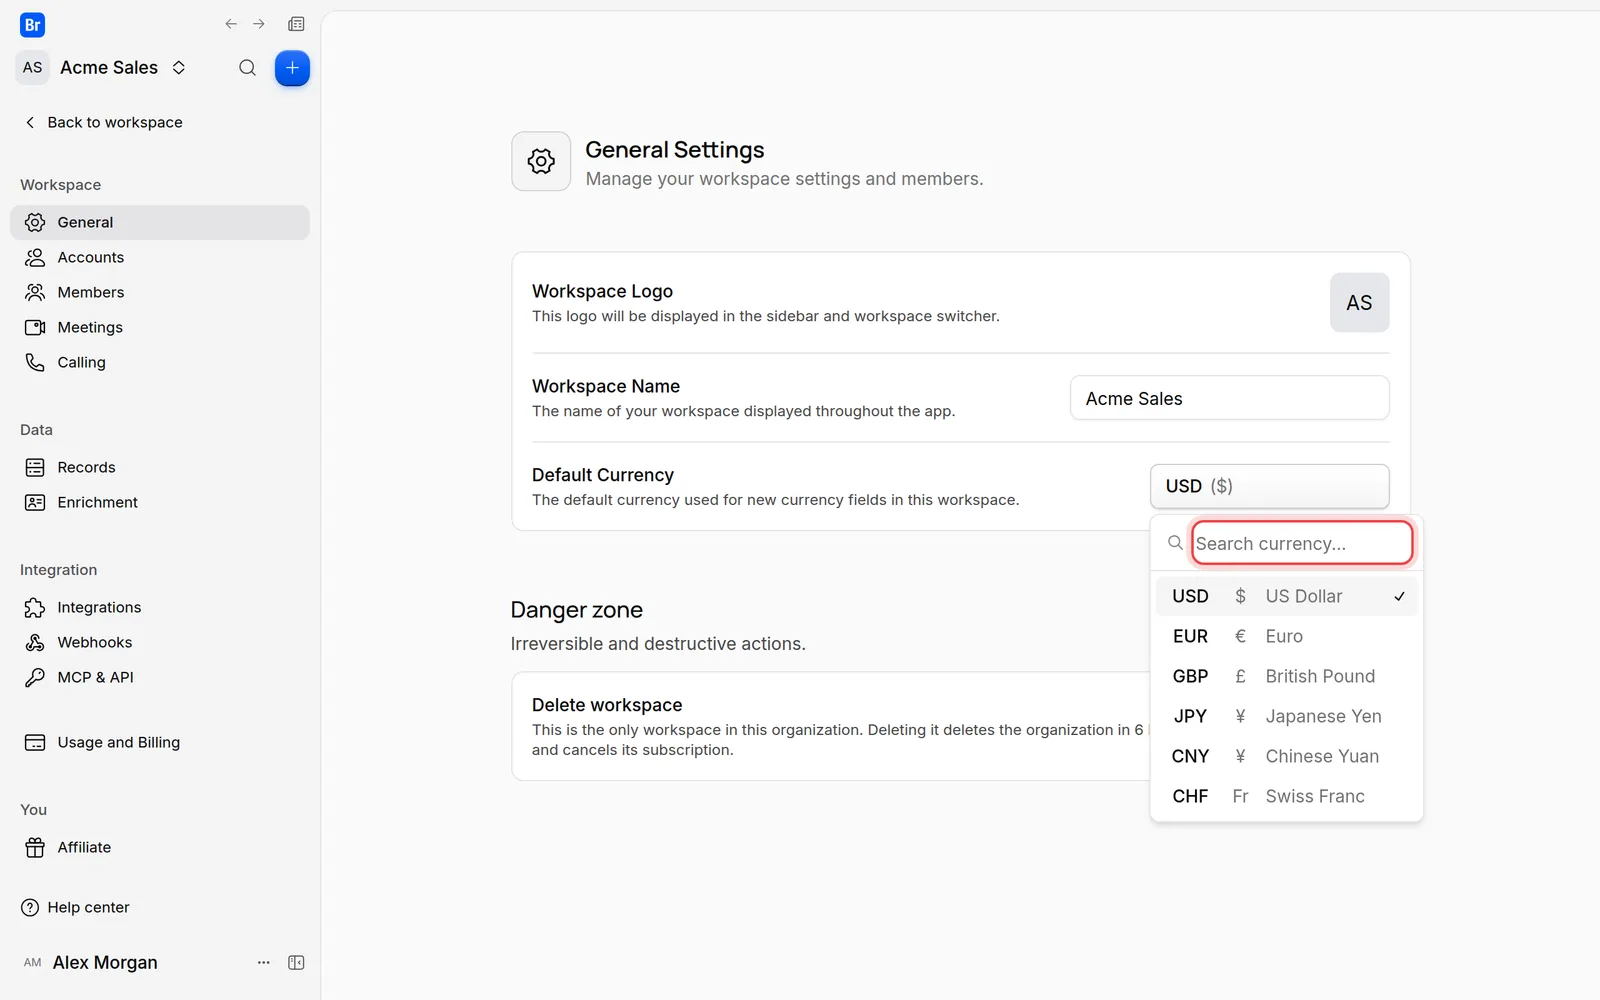
Task: Open the Help center link
Action: click(x=76, y=907)
